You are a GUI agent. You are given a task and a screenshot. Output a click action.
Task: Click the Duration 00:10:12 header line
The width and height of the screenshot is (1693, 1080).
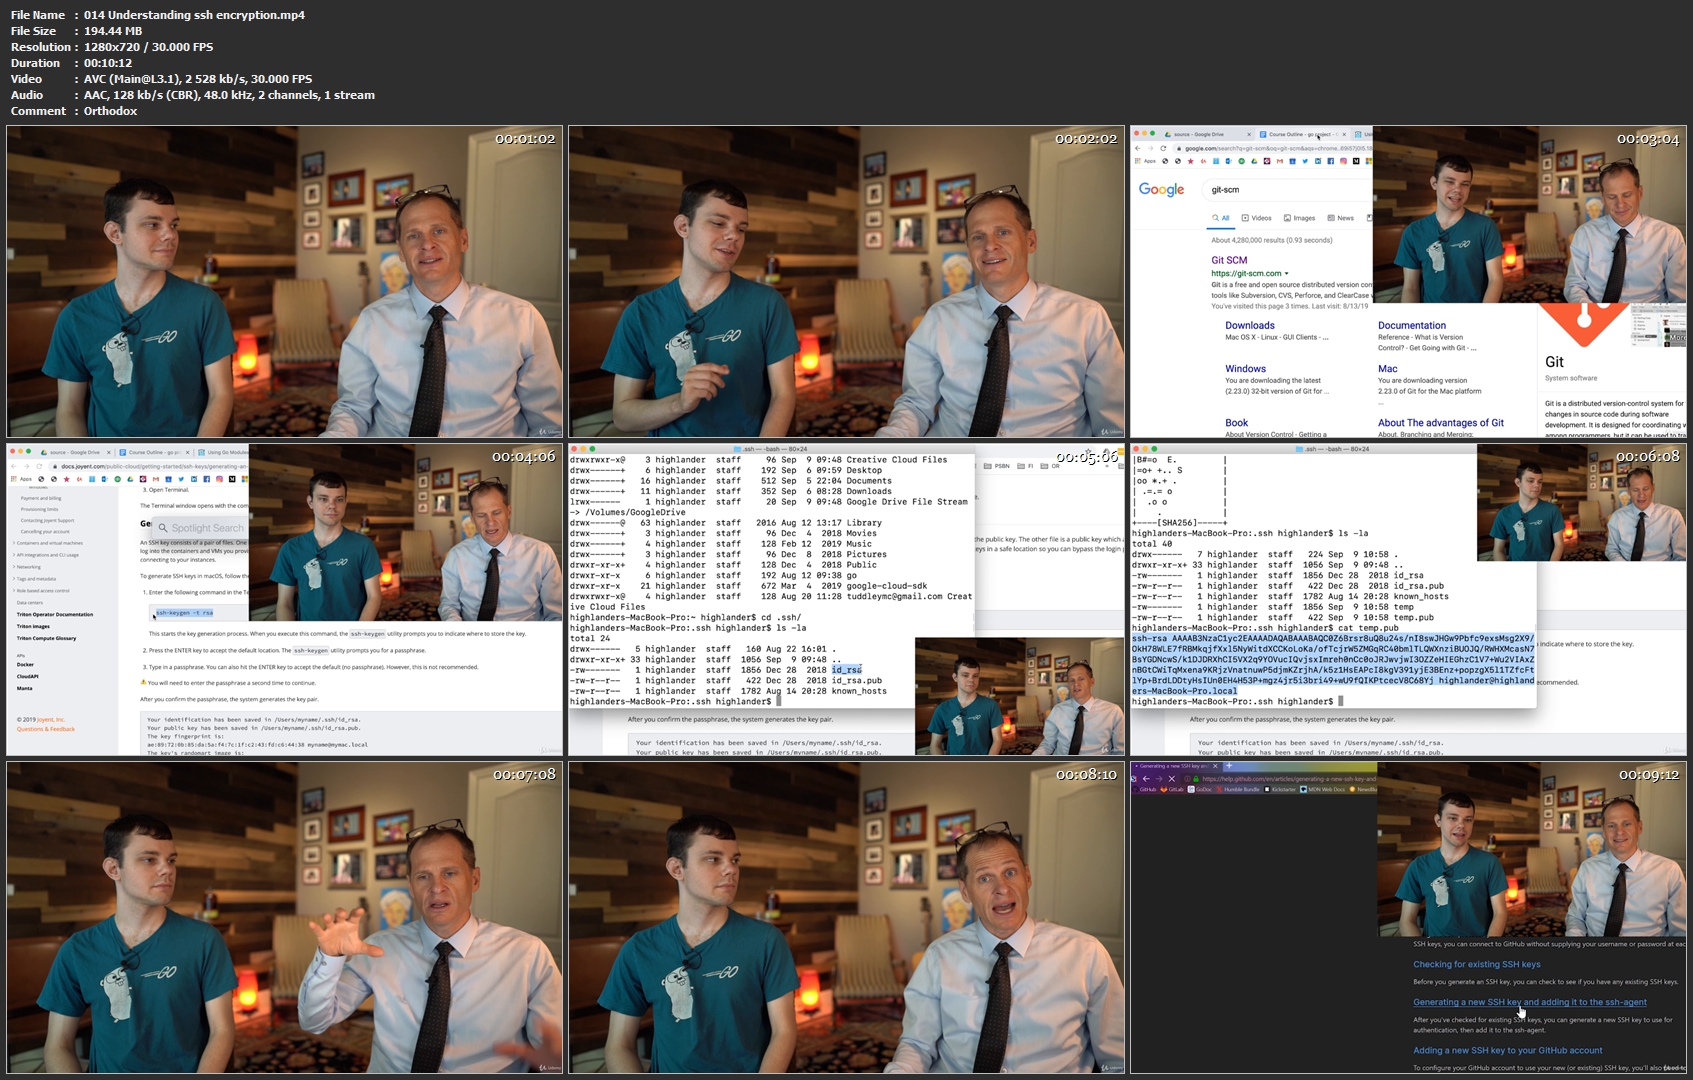tap(72, 63)
